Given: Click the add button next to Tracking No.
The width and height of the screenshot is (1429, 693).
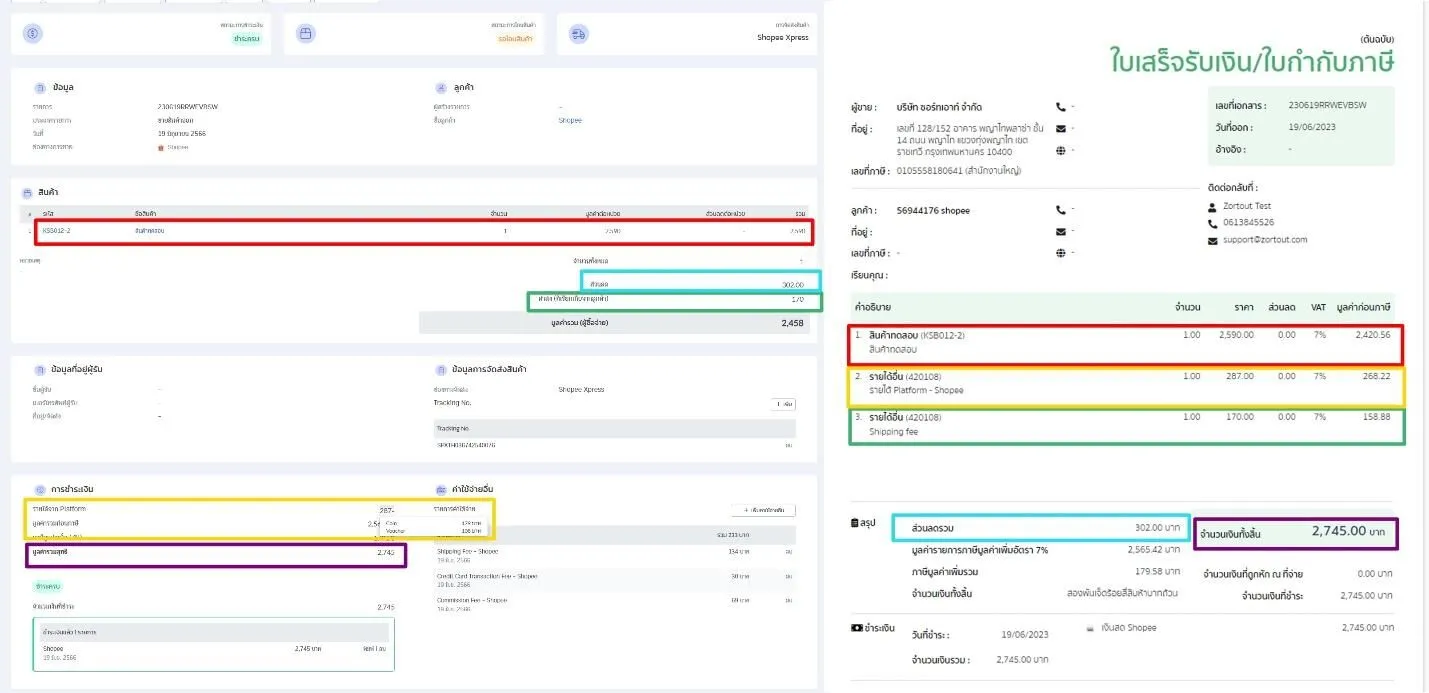Looking at the screenshot, I should [783, 404].
